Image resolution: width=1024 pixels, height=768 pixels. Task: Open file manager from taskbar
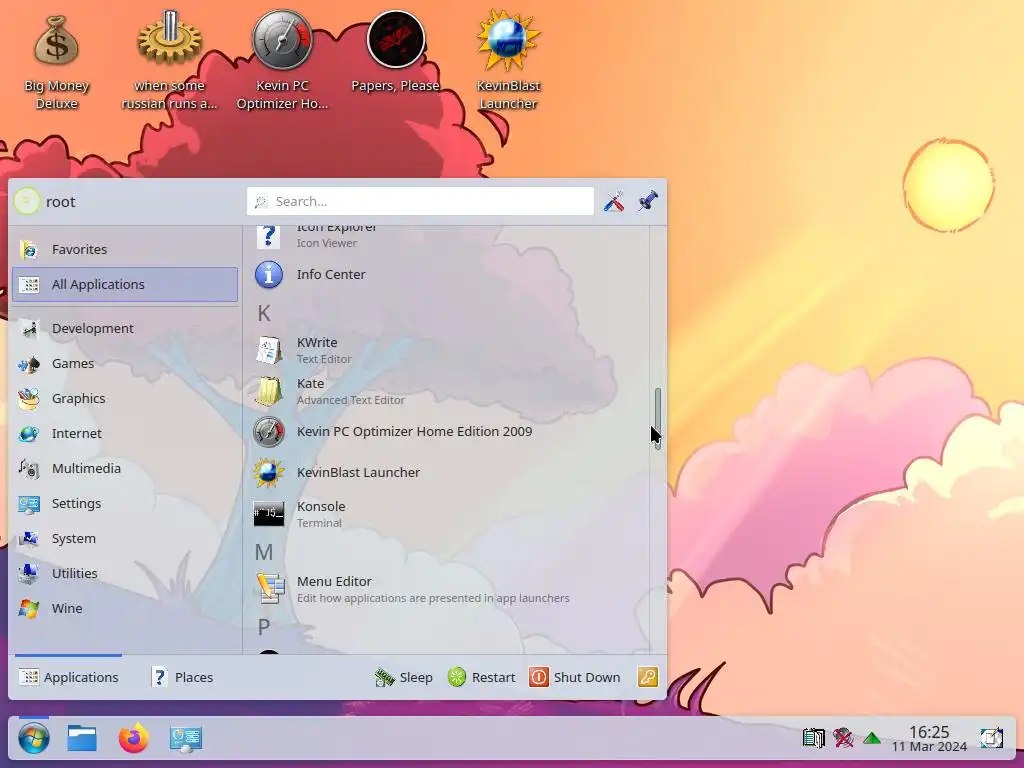[x=82, y=739]
